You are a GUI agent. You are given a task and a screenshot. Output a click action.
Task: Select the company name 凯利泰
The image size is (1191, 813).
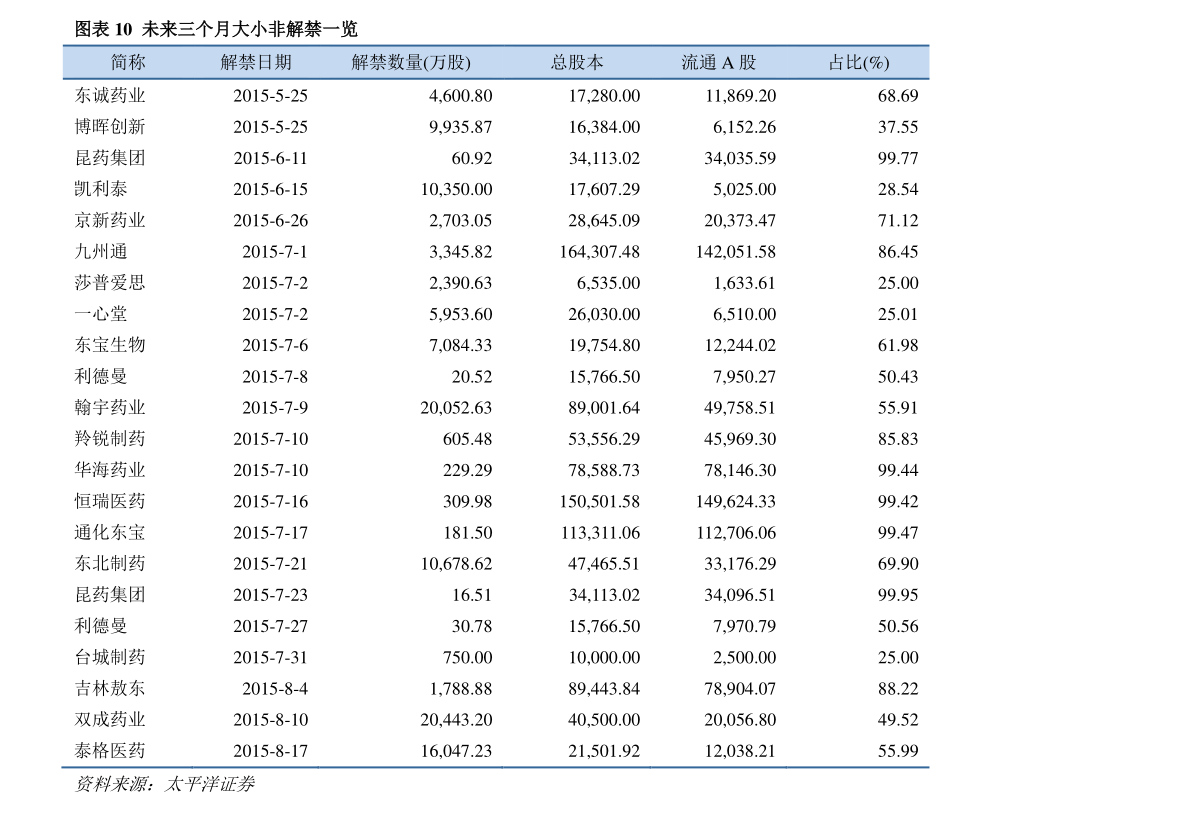[x=101, y=189]
